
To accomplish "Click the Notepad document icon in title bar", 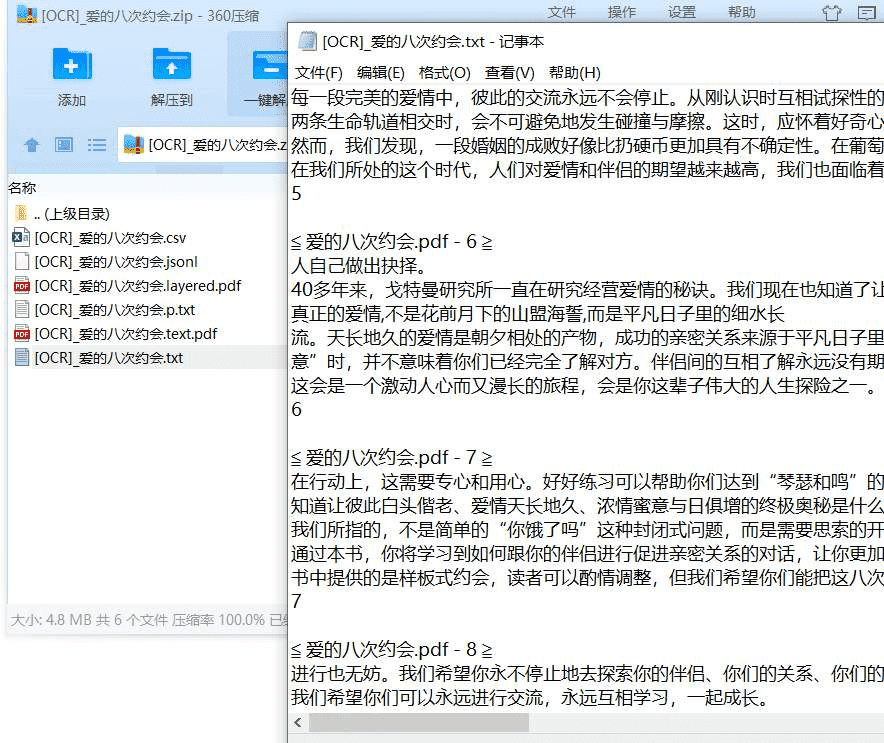I will (x=306, y=40).
